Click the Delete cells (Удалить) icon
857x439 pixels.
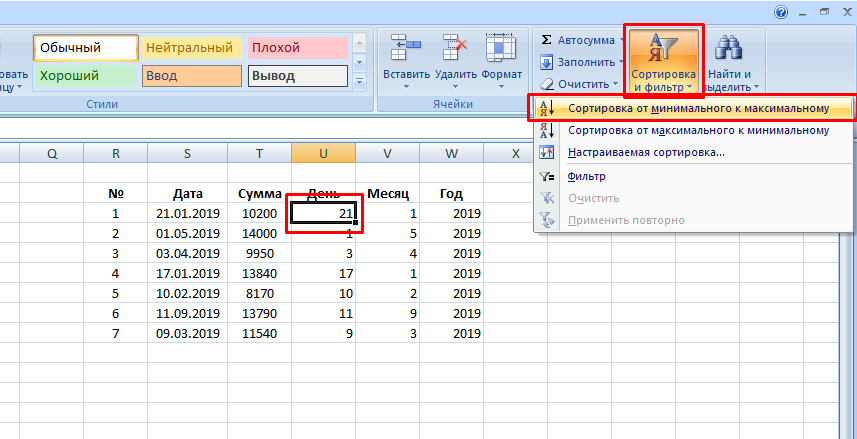click(x=456, y=49)
